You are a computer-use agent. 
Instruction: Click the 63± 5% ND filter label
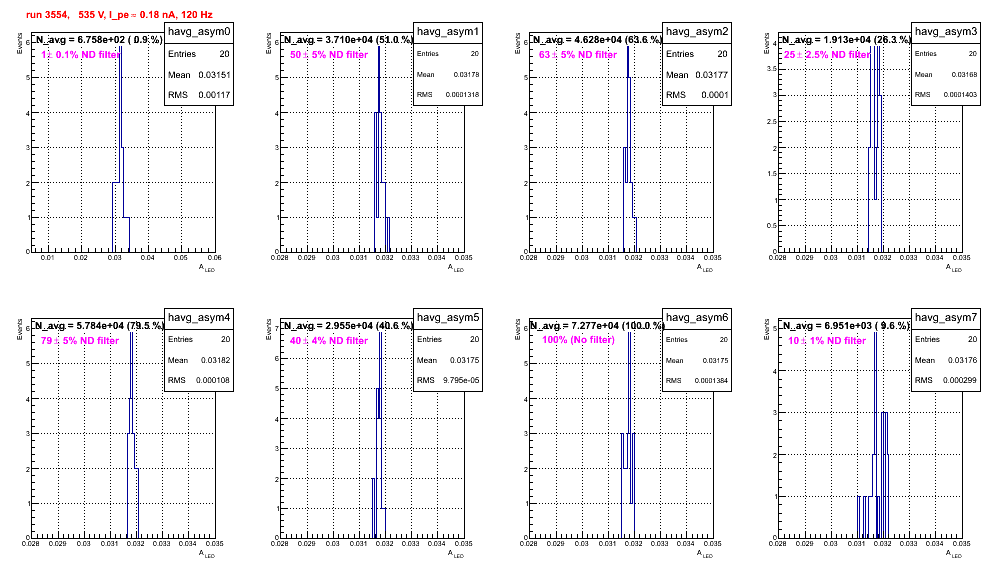[578, 55]
